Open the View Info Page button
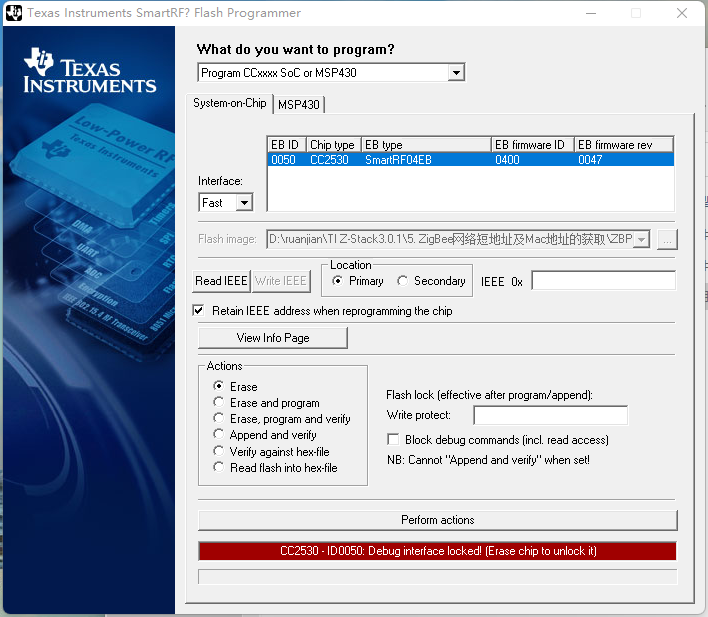 pyautogui.click(x=273, y=338)
